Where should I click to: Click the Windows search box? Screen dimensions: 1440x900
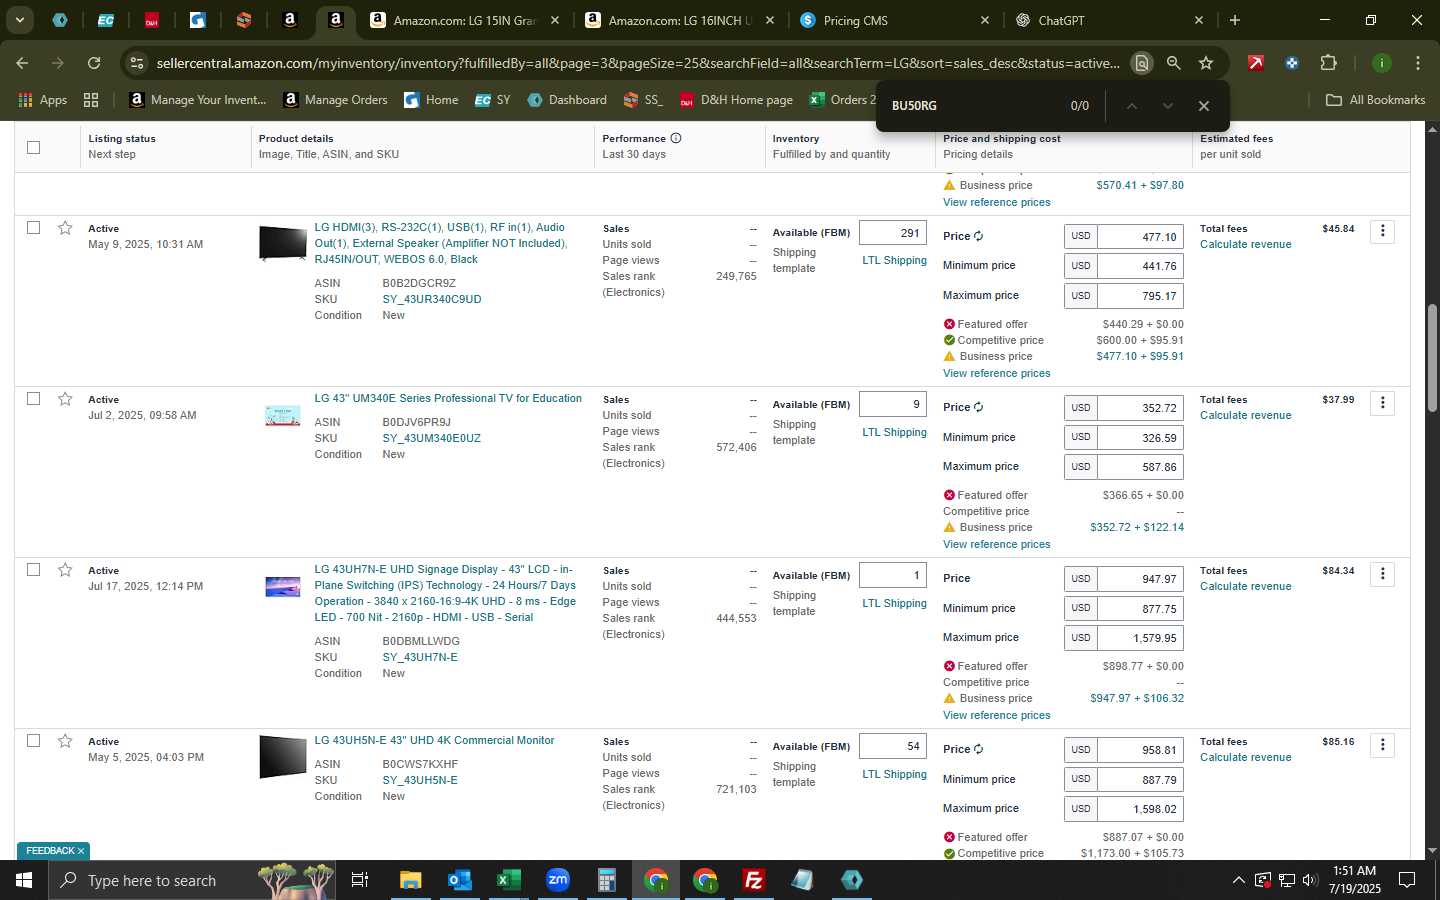tap(190, 880)
